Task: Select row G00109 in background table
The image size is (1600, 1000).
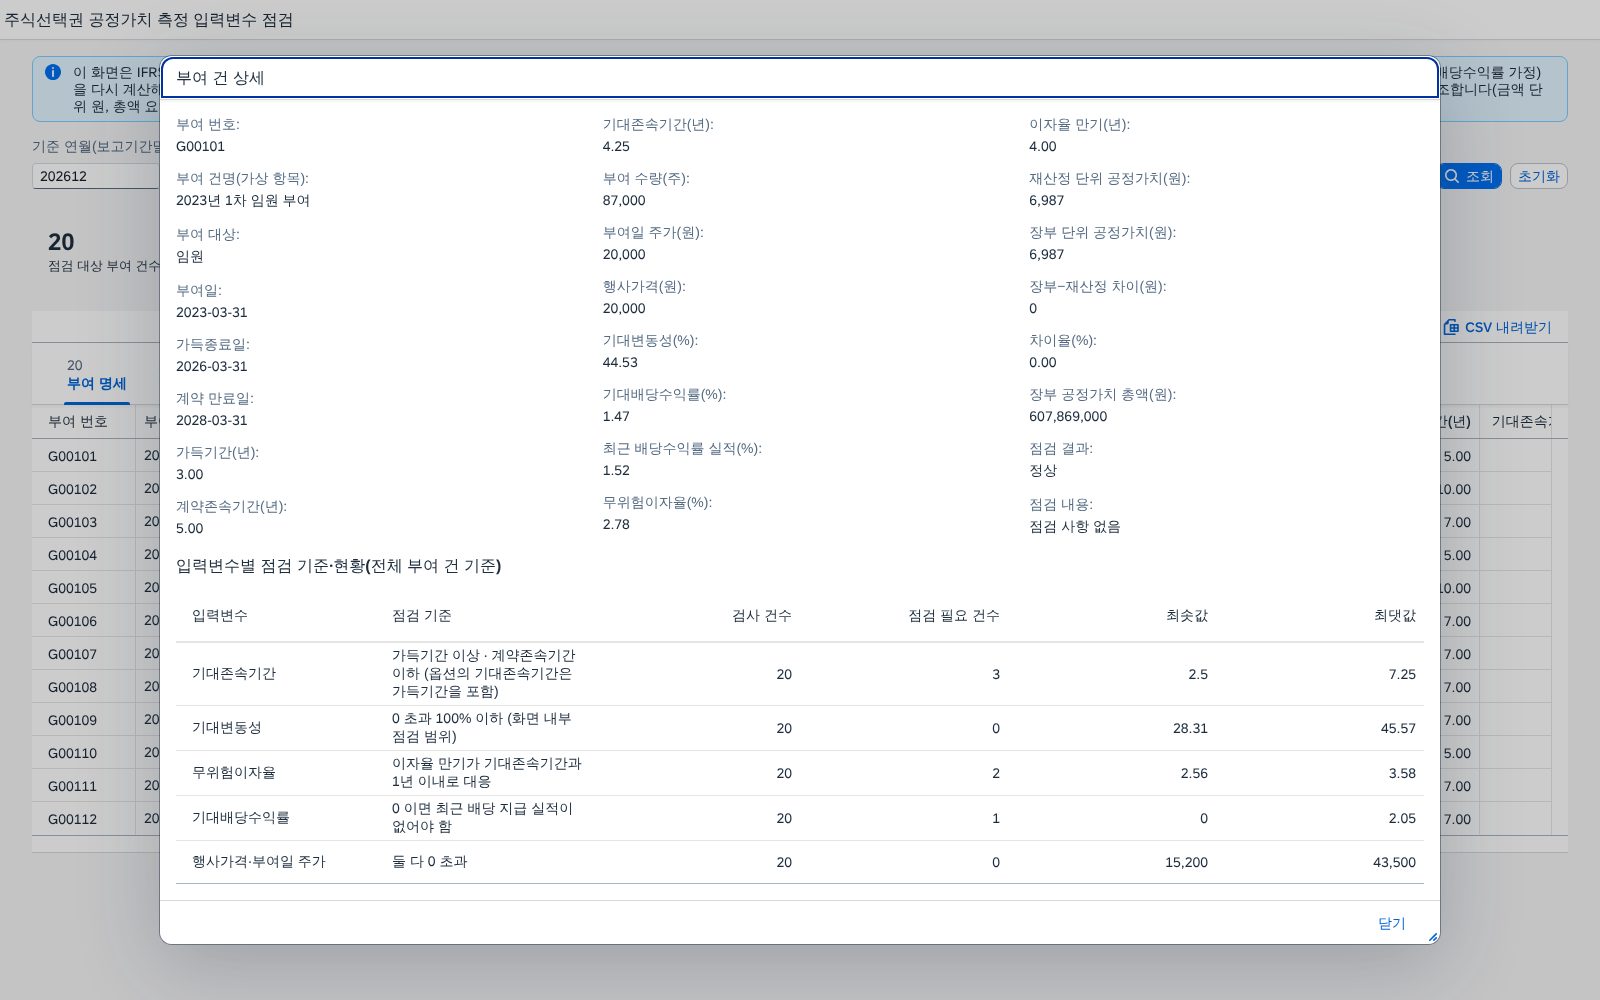Action: click(x=72, y=720)
